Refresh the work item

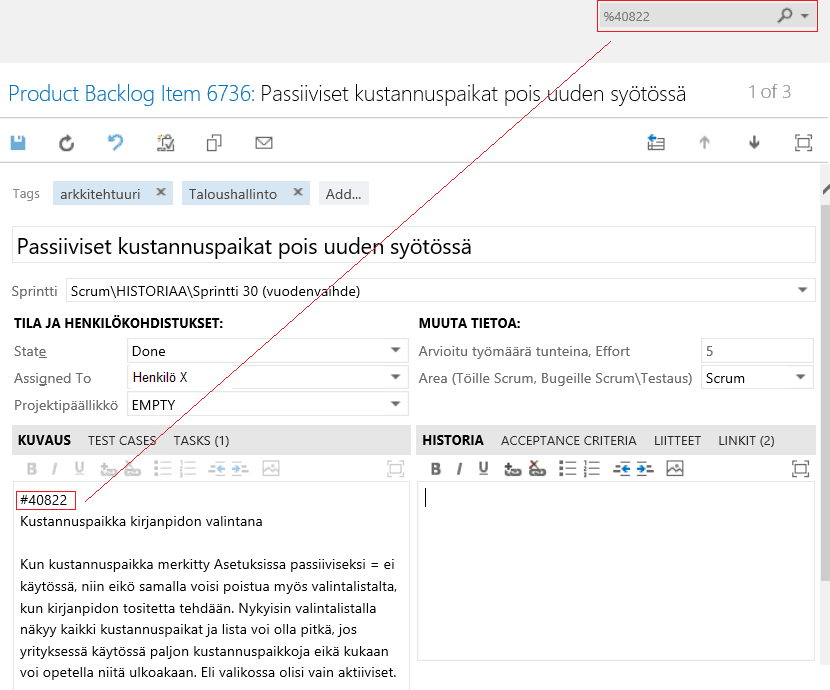(x=67, y=143)
